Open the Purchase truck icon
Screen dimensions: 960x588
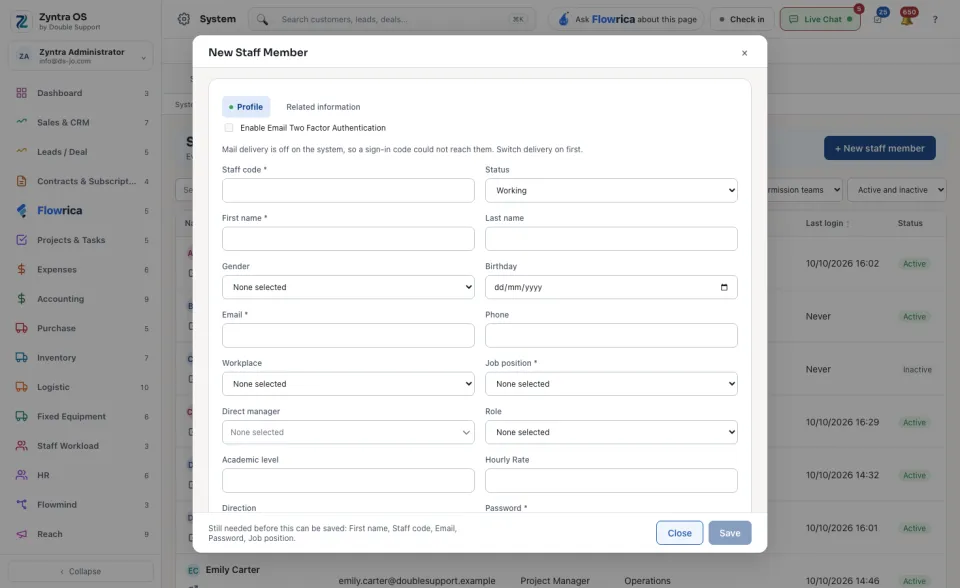(21, 328)
